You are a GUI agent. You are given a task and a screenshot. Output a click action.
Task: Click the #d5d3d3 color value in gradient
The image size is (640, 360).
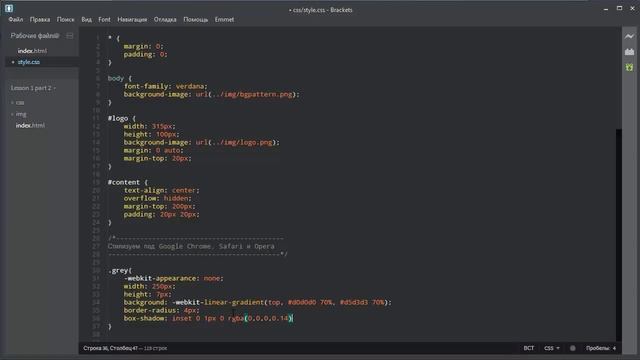[354, 302]
